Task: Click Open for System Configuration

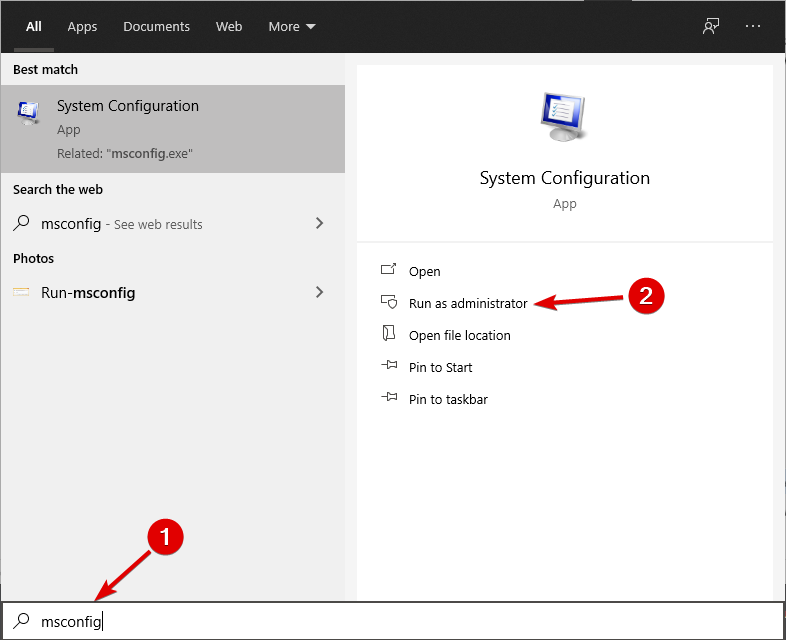Action: [x=424, y=271]
